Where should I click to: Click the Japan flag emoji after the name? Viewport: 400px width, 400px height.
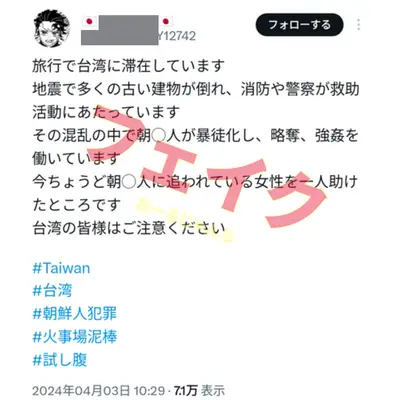pyautogui.click(x=166, y=22)
